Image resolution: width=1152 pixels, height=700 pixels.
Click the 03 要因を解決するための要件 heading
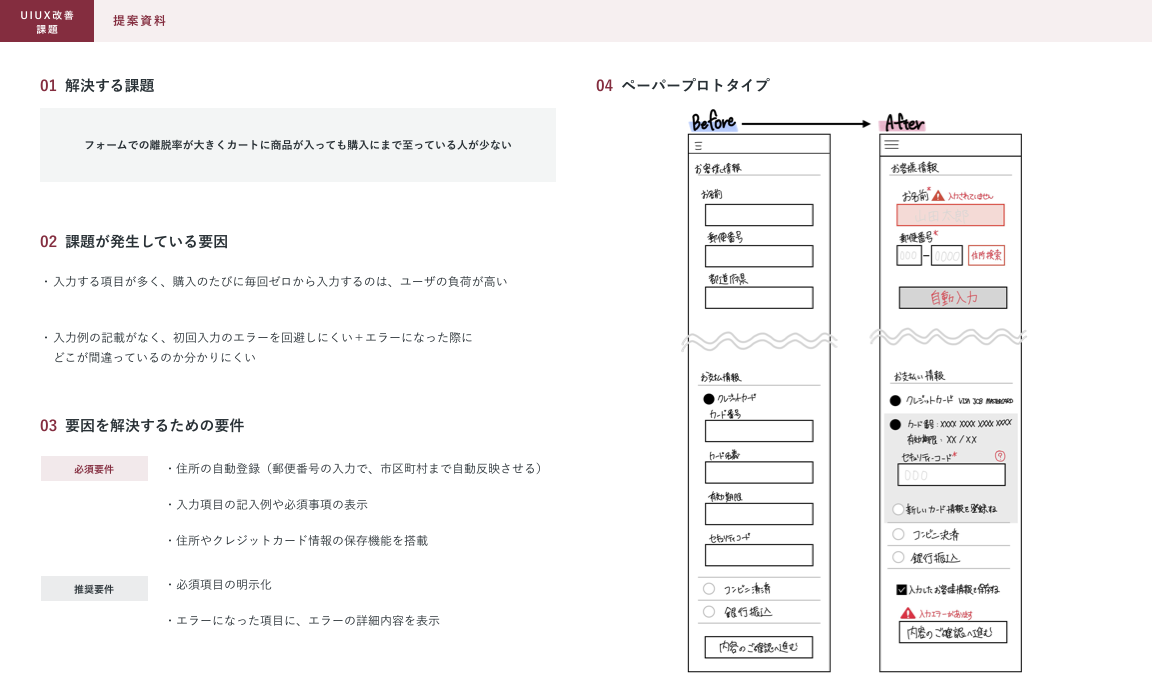pos(142,425)
